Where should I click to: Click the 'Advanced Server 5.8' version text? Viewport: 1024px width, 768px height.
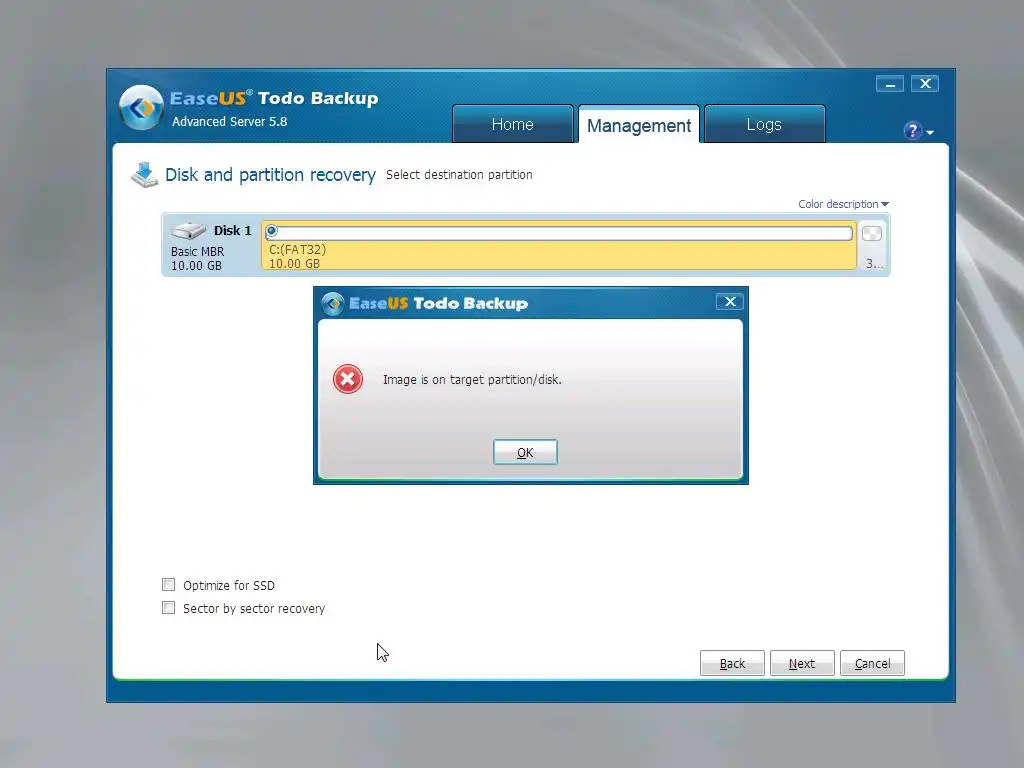(x=230, y=121)
